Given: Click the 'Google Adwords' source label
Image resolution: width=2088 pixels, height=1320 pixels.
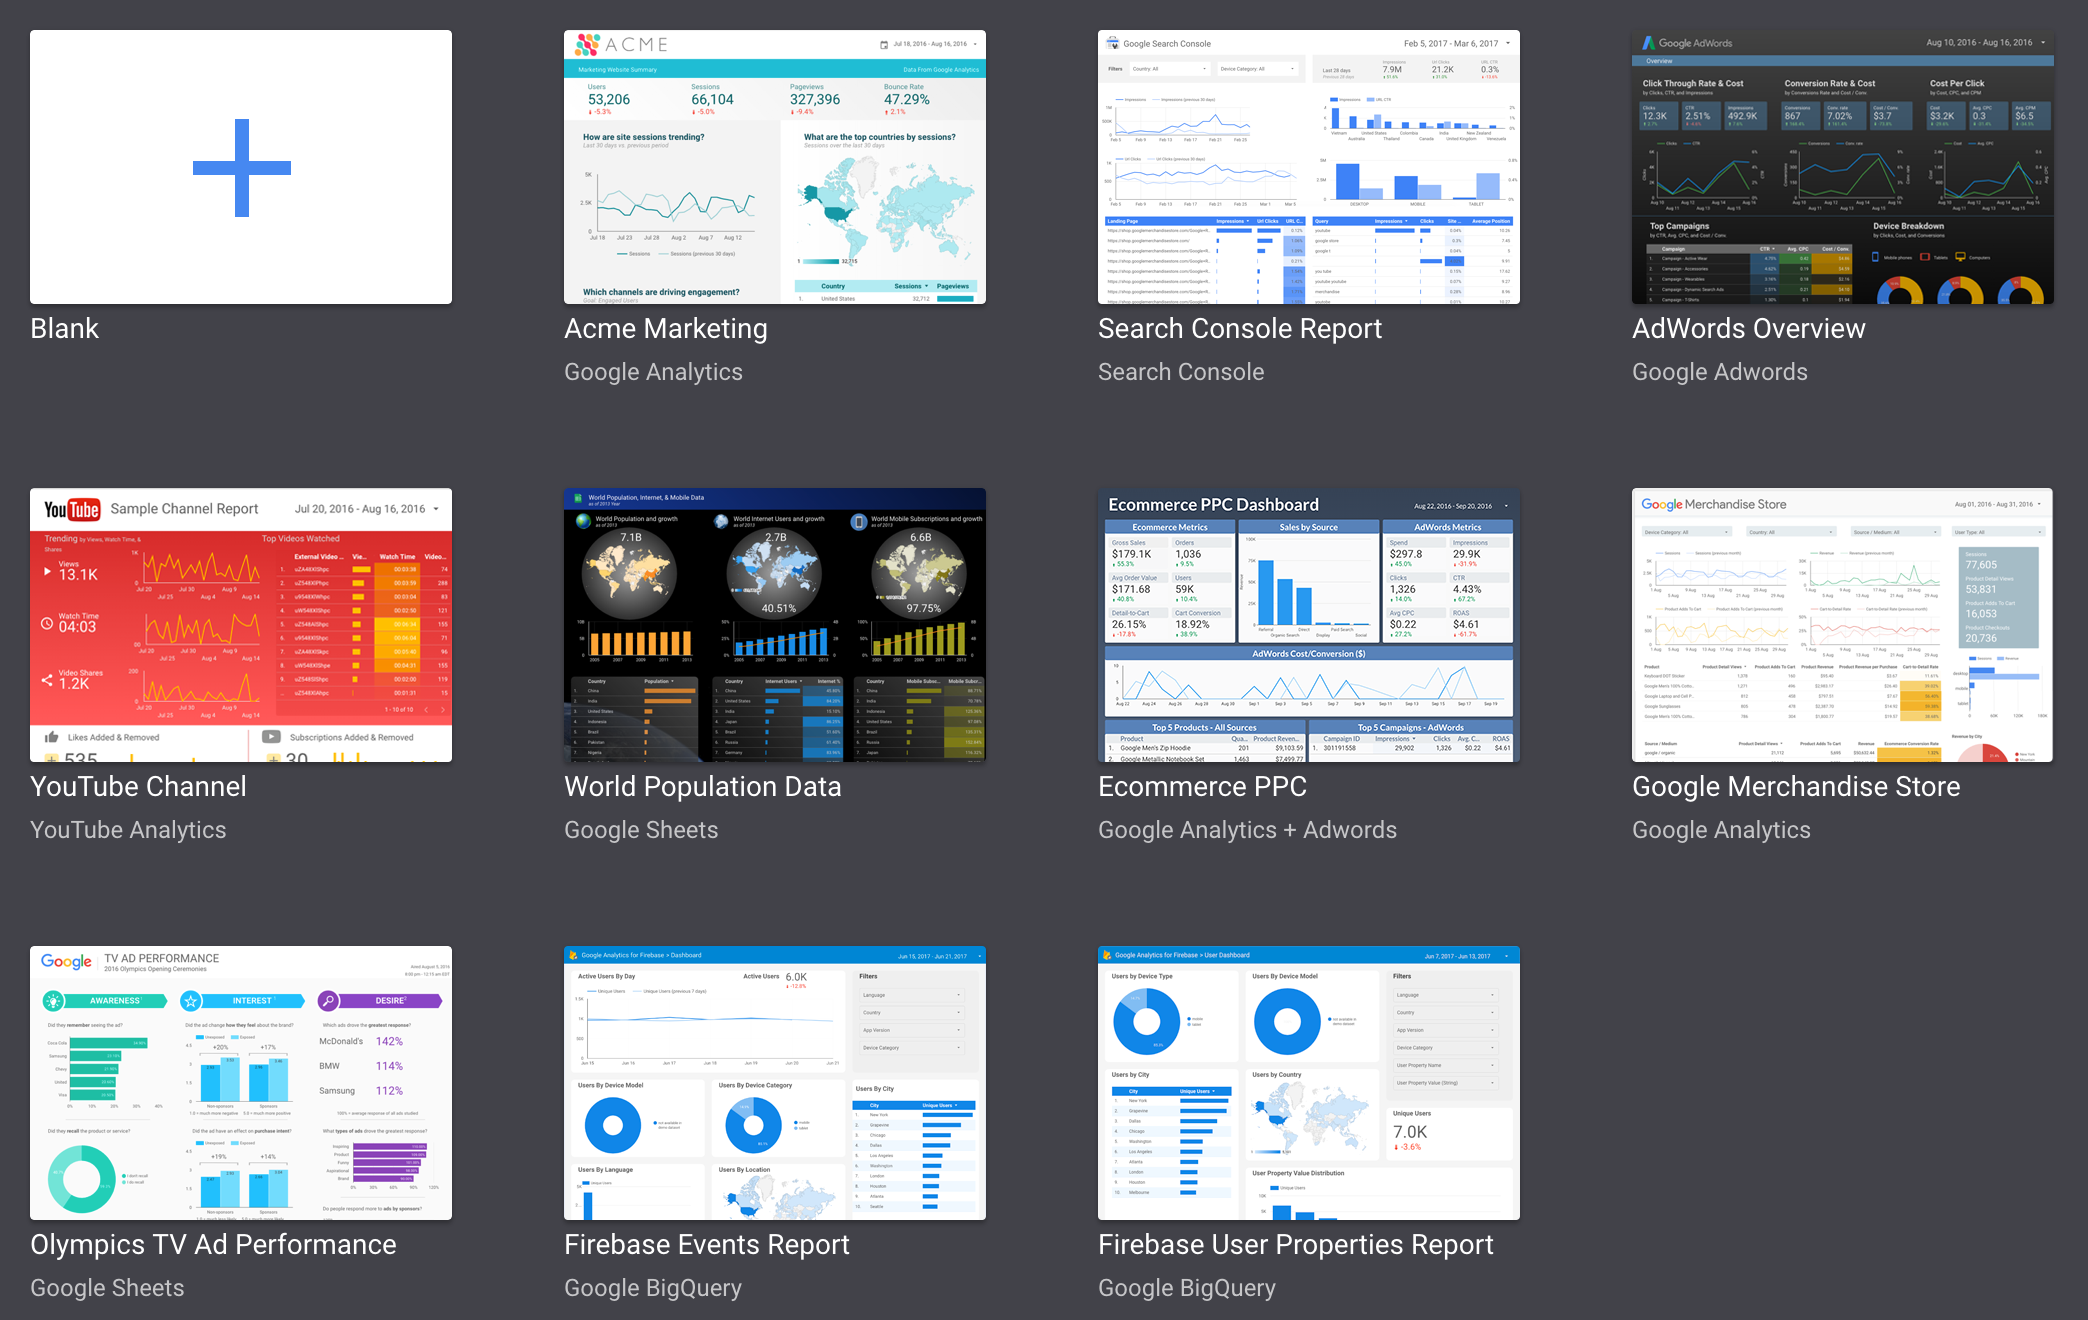Looking at the screenshot, I should point(1720,372).
